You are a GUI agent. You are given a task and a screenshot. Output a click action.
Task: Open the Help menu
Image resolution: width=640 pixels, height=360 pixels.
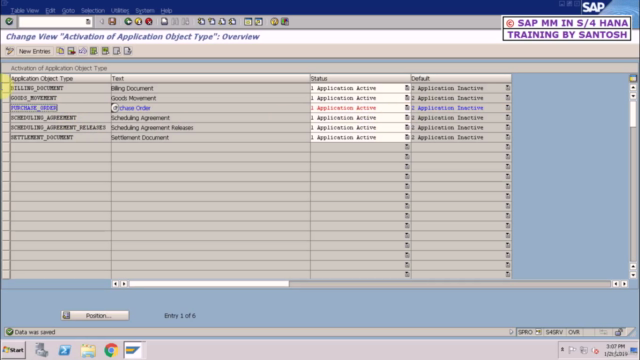click(166, 11)
